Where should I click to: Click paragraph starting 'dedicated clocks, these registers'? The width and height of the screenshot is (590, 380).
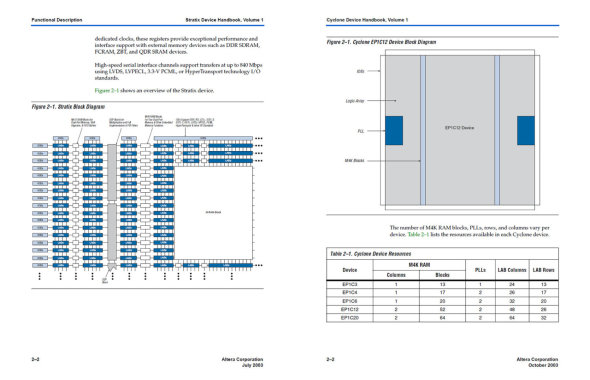tap(177, 45)
